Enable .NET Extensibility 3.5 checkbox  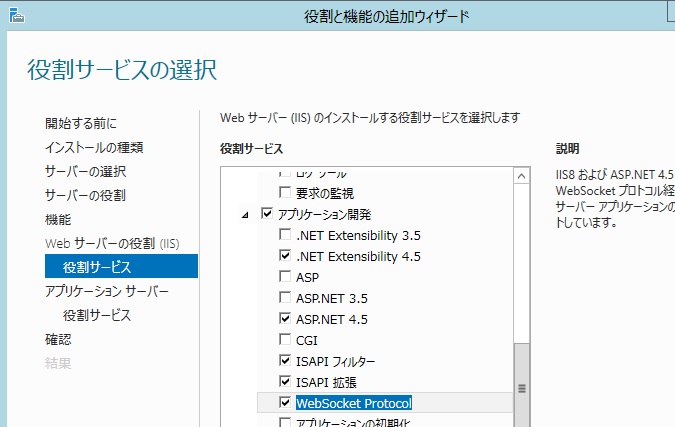click(285, 235)
